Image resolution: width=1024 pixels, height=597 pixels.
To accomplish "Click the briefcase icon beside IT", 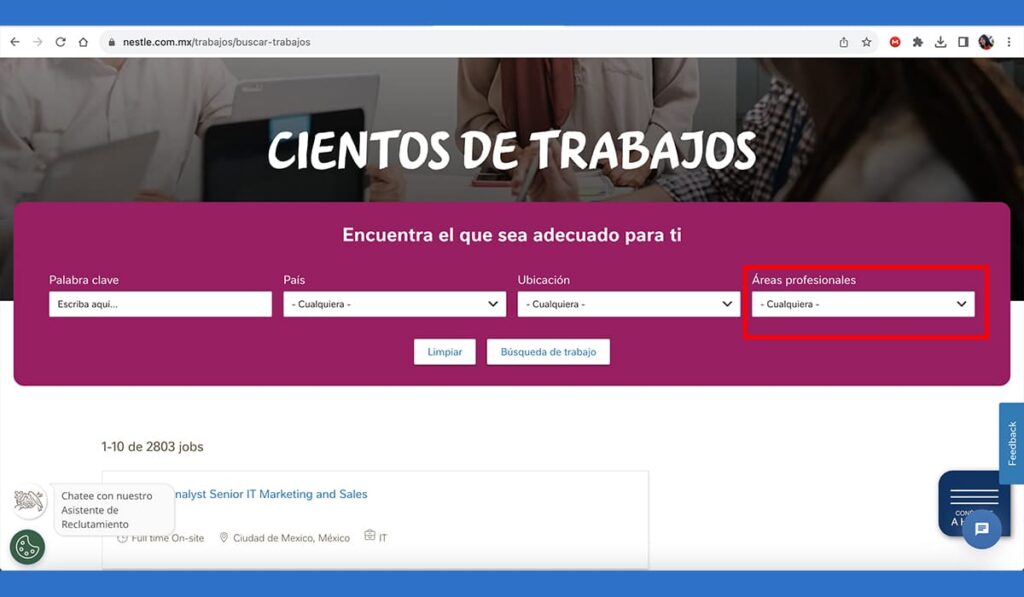I will click(370, 535).
